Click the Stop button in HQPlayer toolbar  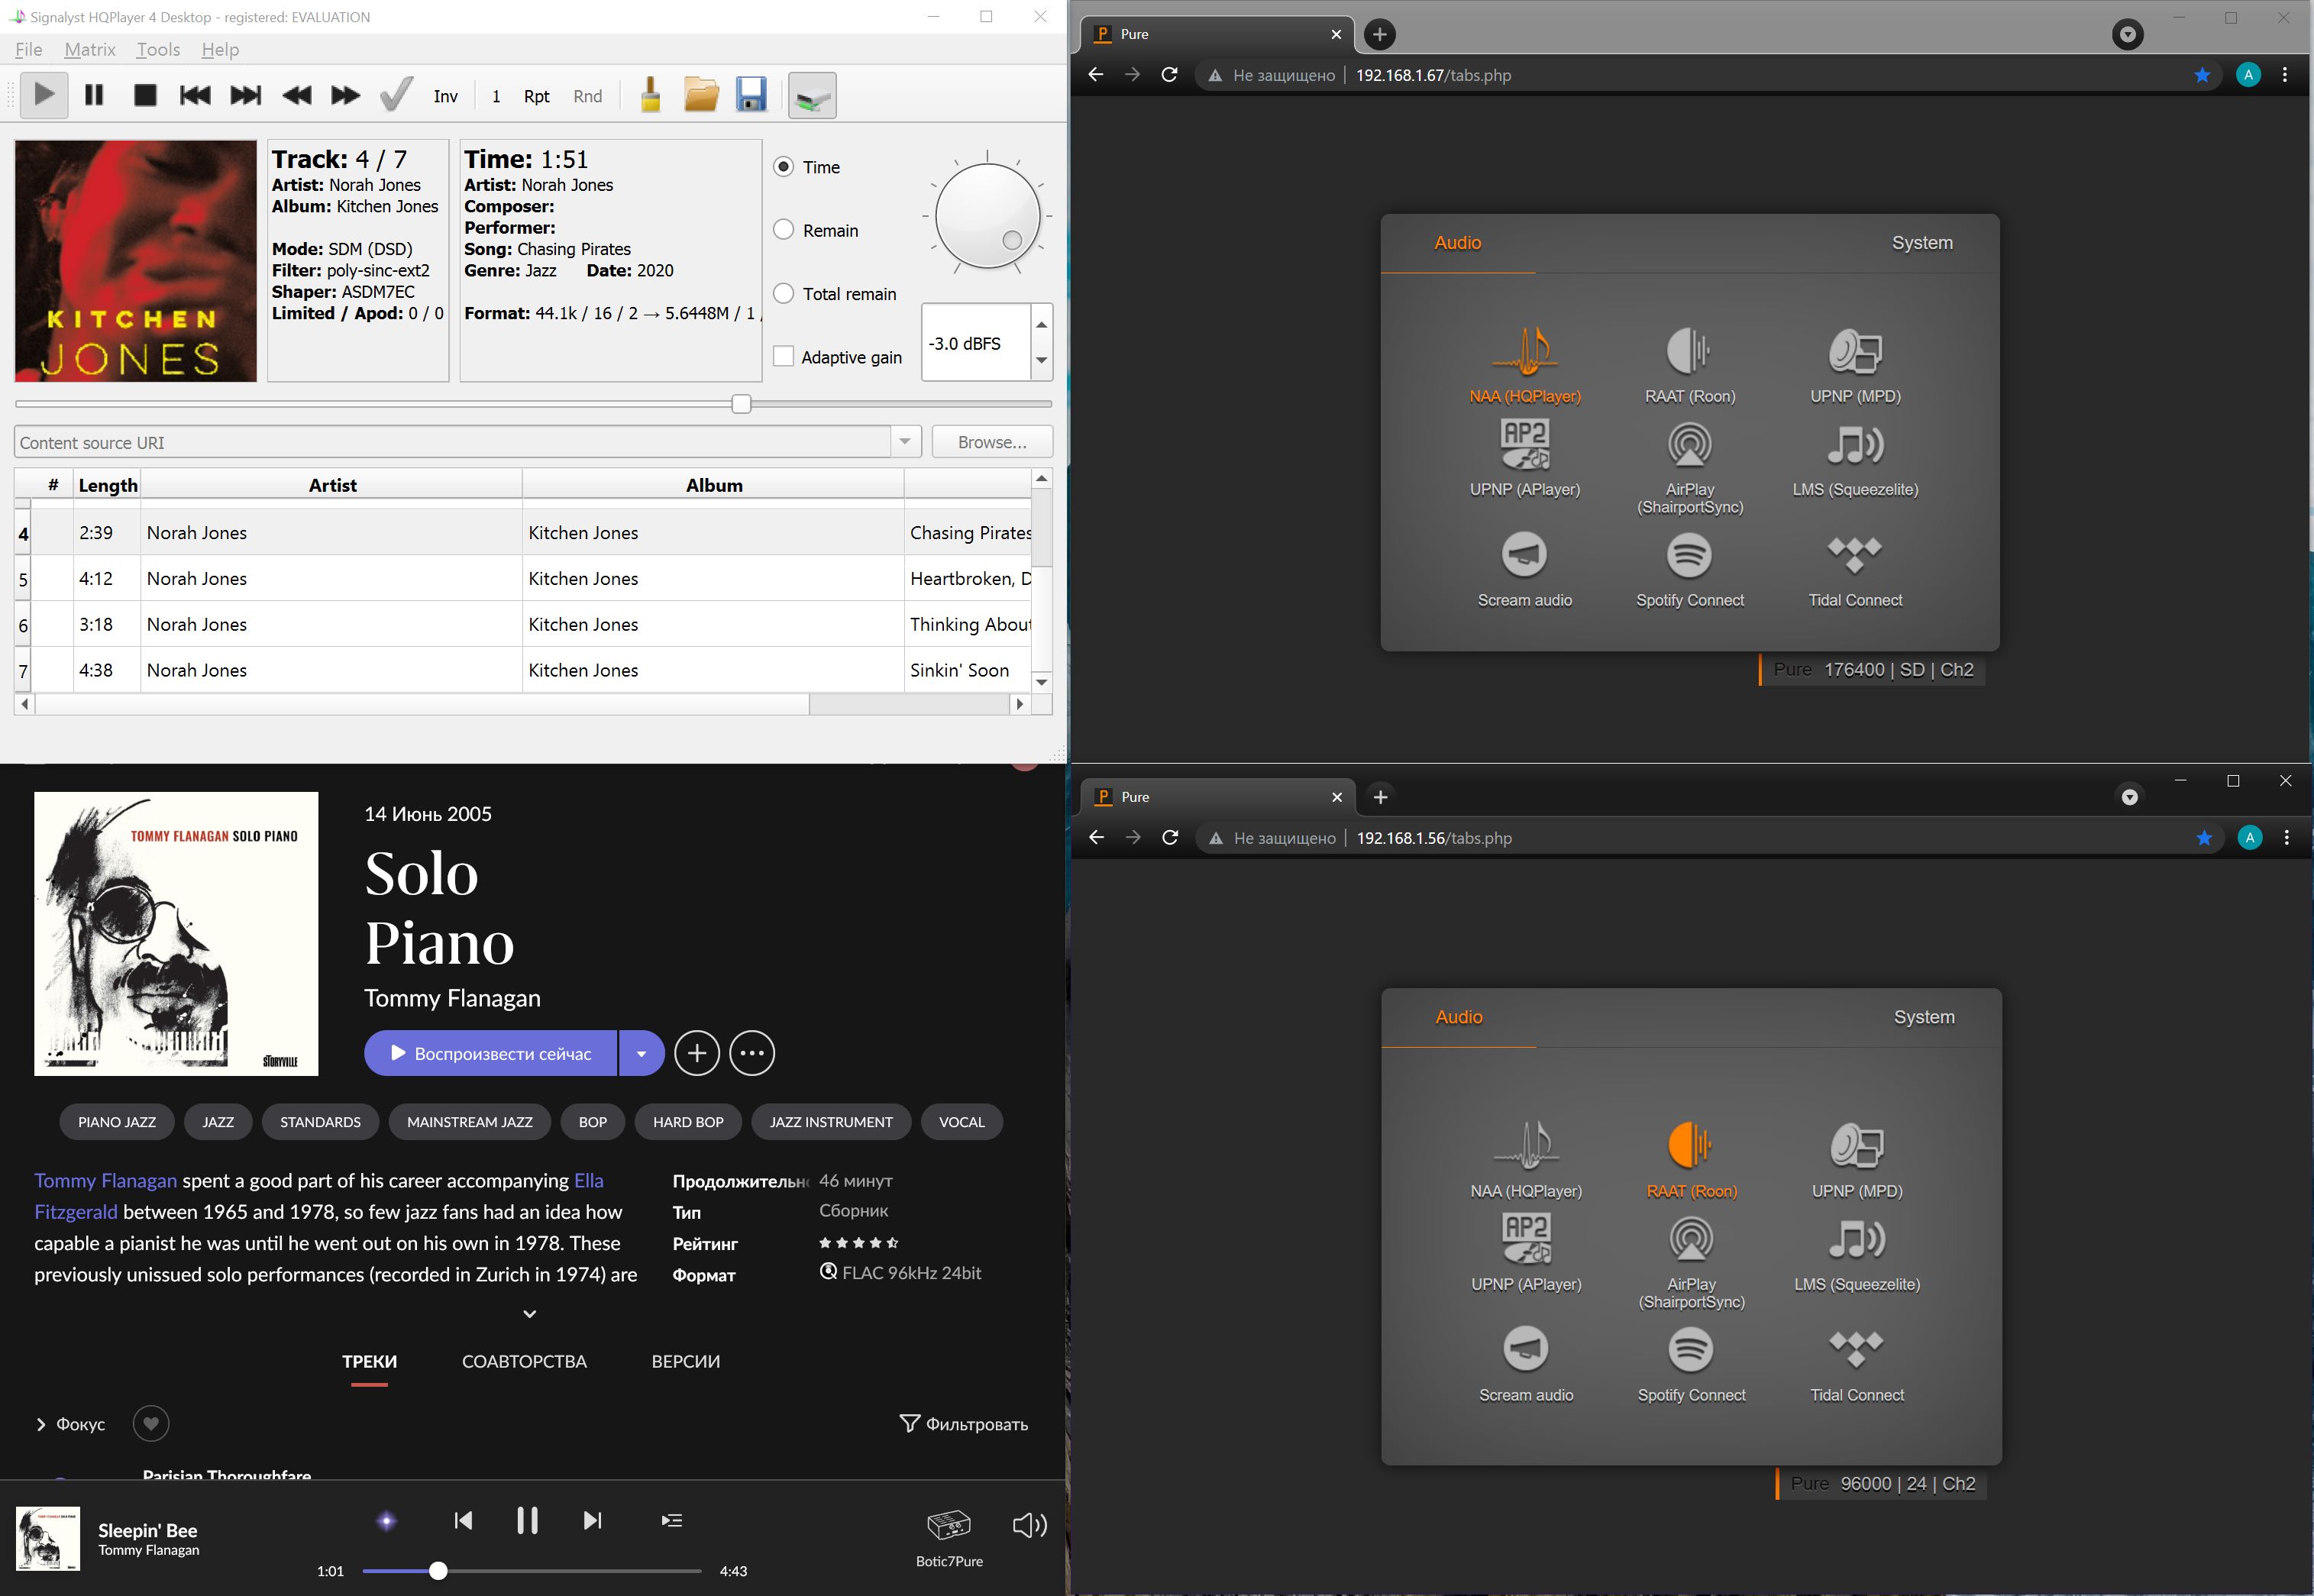(x=145, y=96)
